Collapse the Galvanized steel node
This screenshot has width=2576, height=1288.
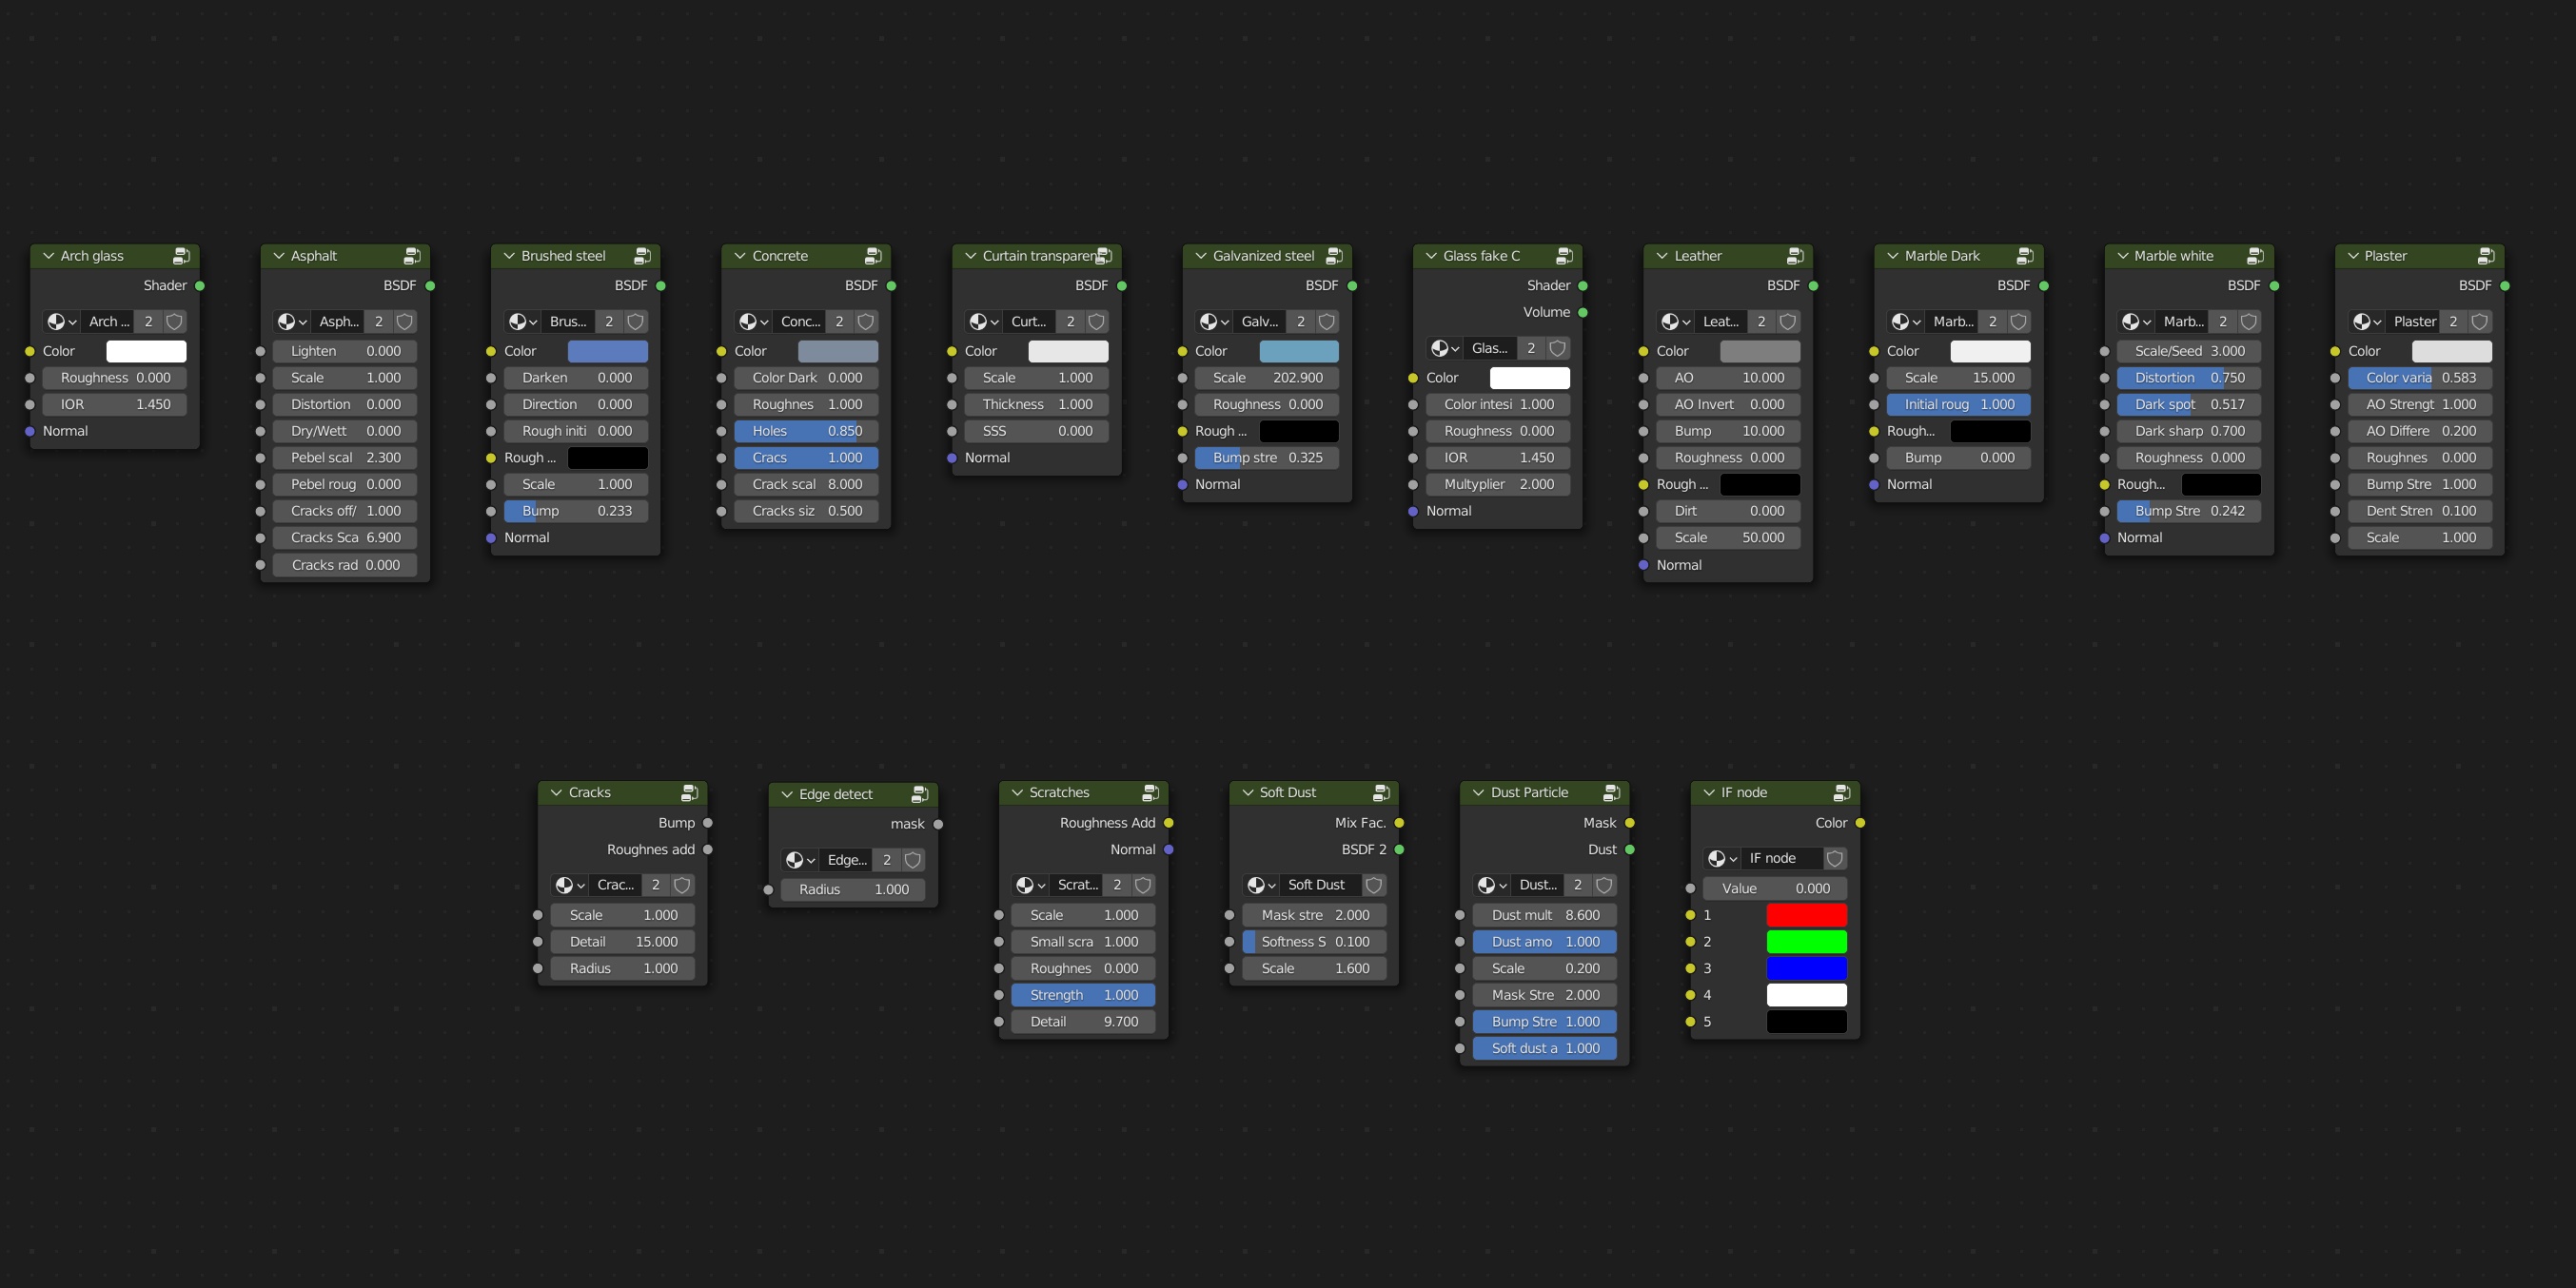click(x=1200, y=256)
